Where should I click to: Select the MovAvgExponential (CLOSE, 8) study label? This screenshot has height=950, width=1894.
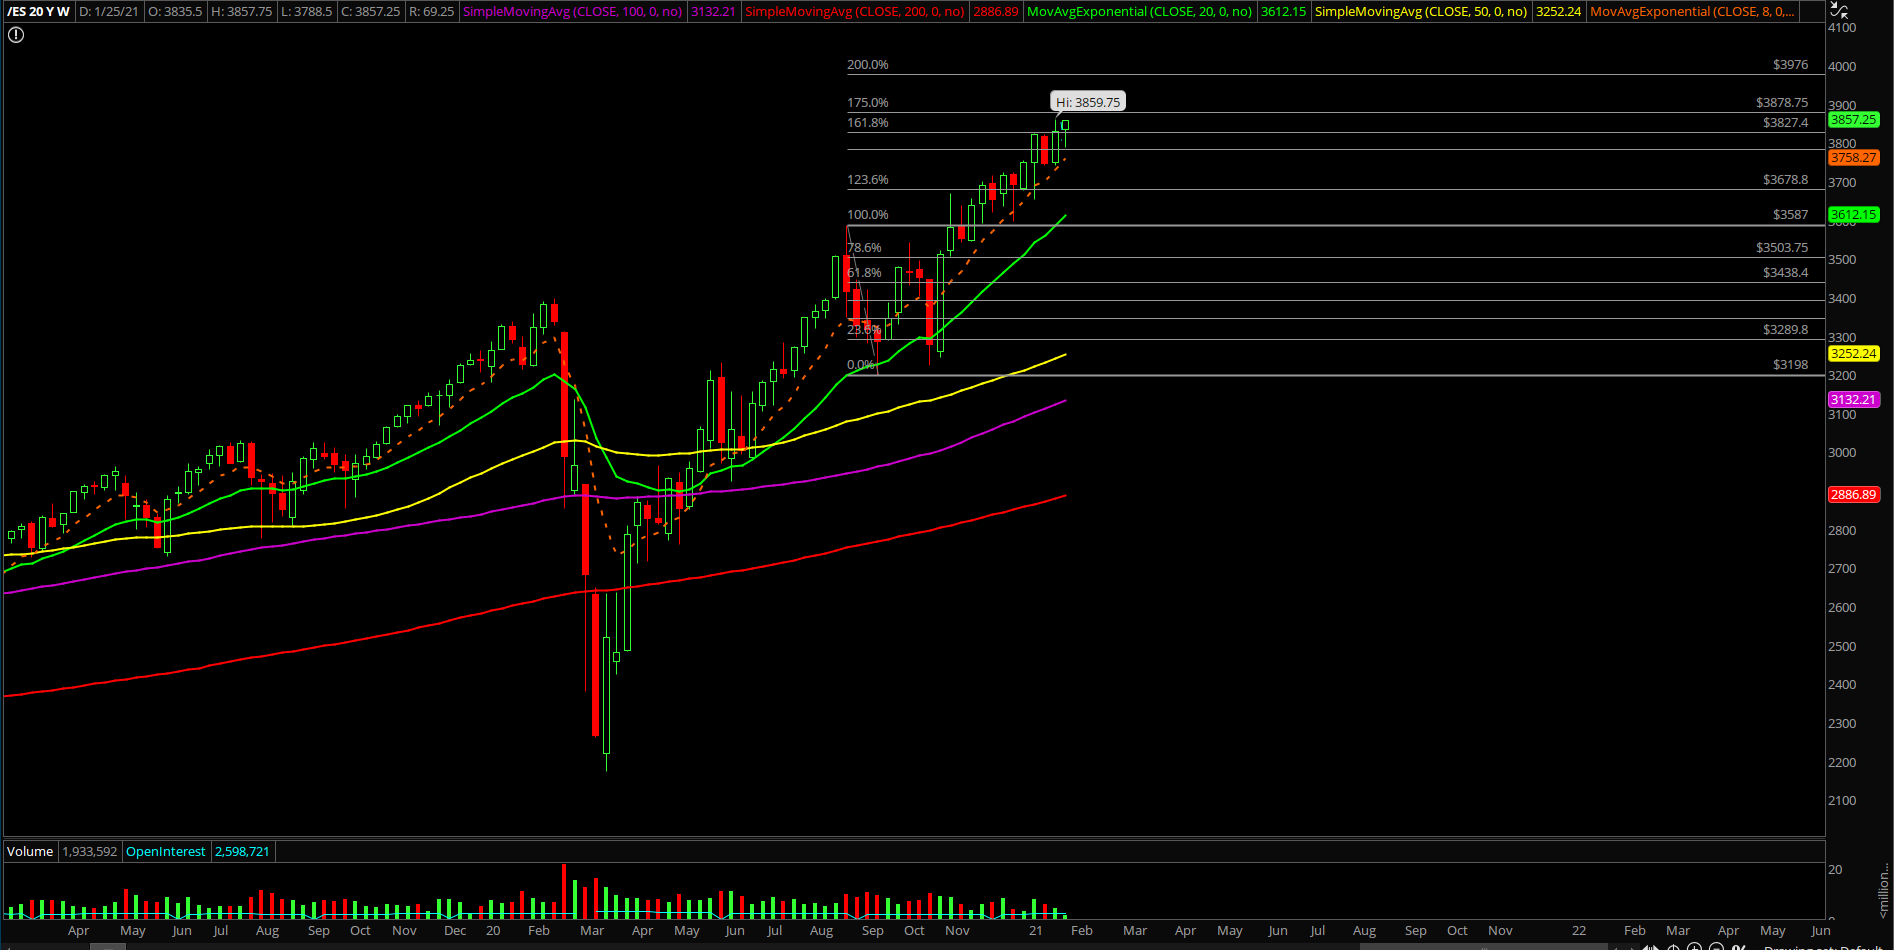[x=1692, y=12]
